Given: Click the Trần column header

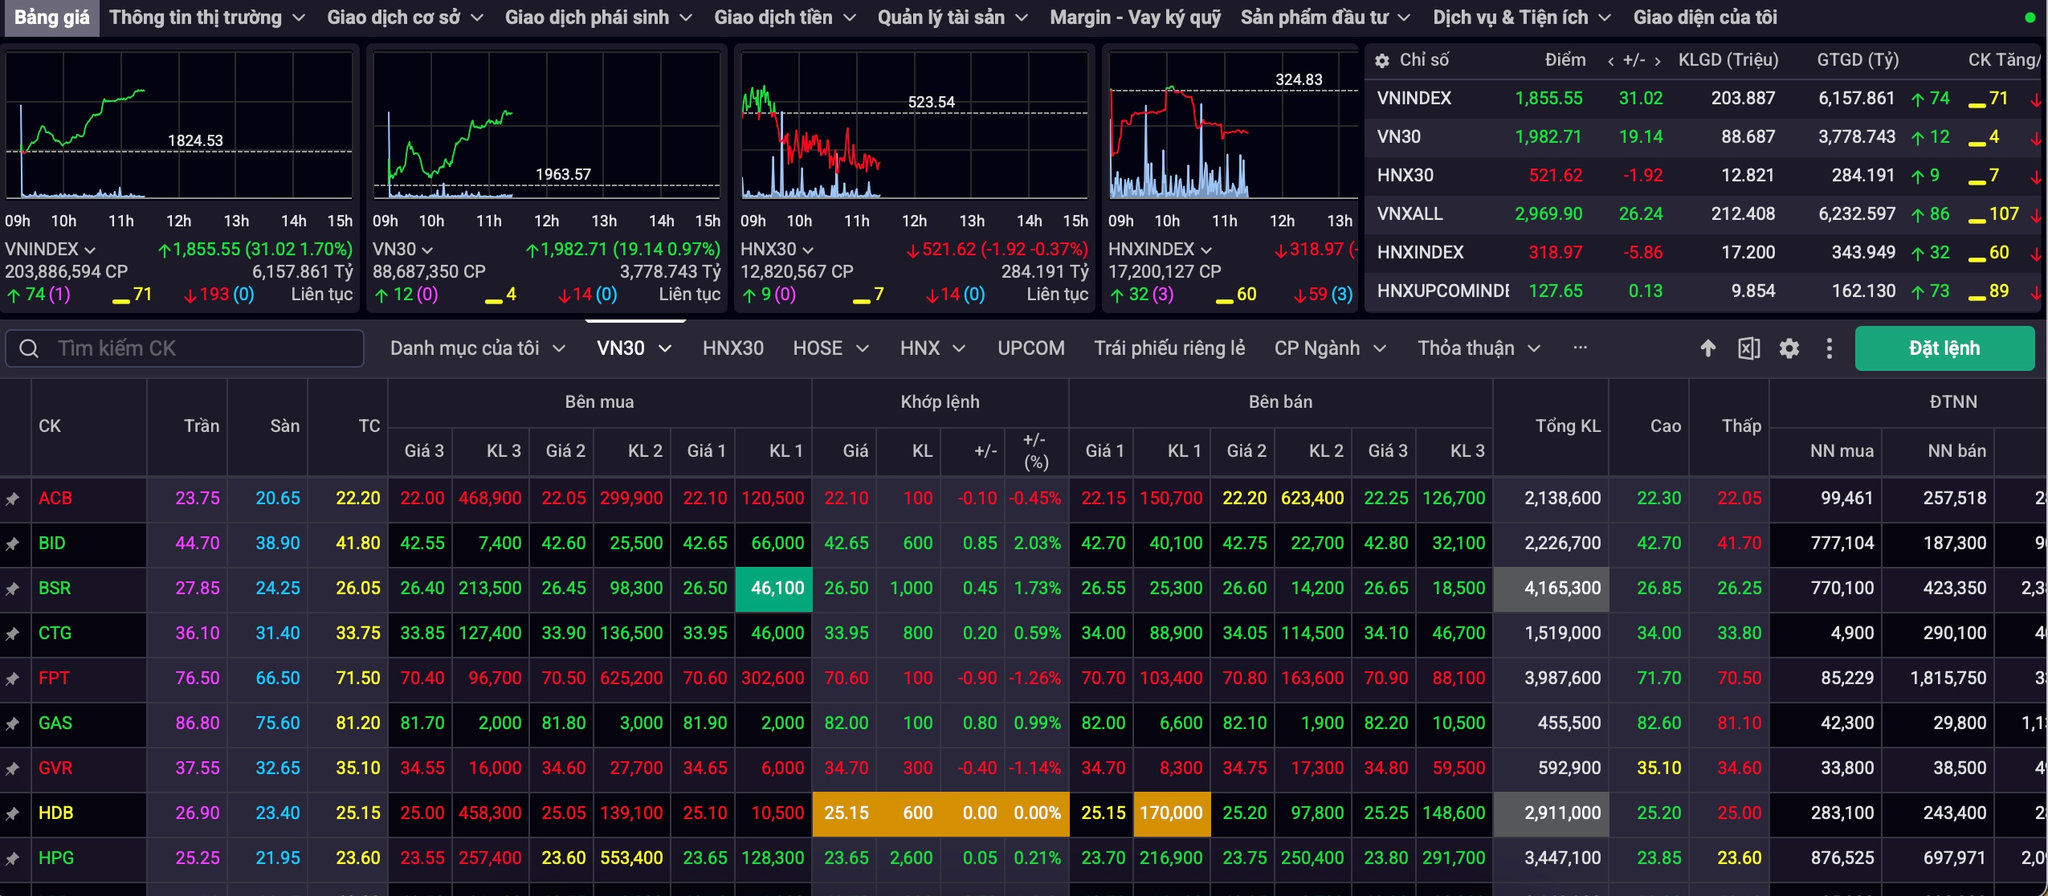Looking at the screenshot, I should point(201,426).
